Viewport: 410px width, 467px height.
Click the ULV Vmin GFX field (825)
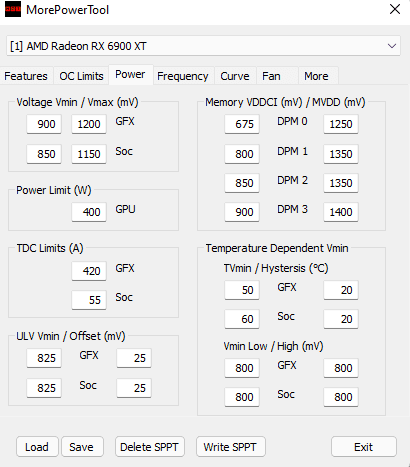click(44, 358)
